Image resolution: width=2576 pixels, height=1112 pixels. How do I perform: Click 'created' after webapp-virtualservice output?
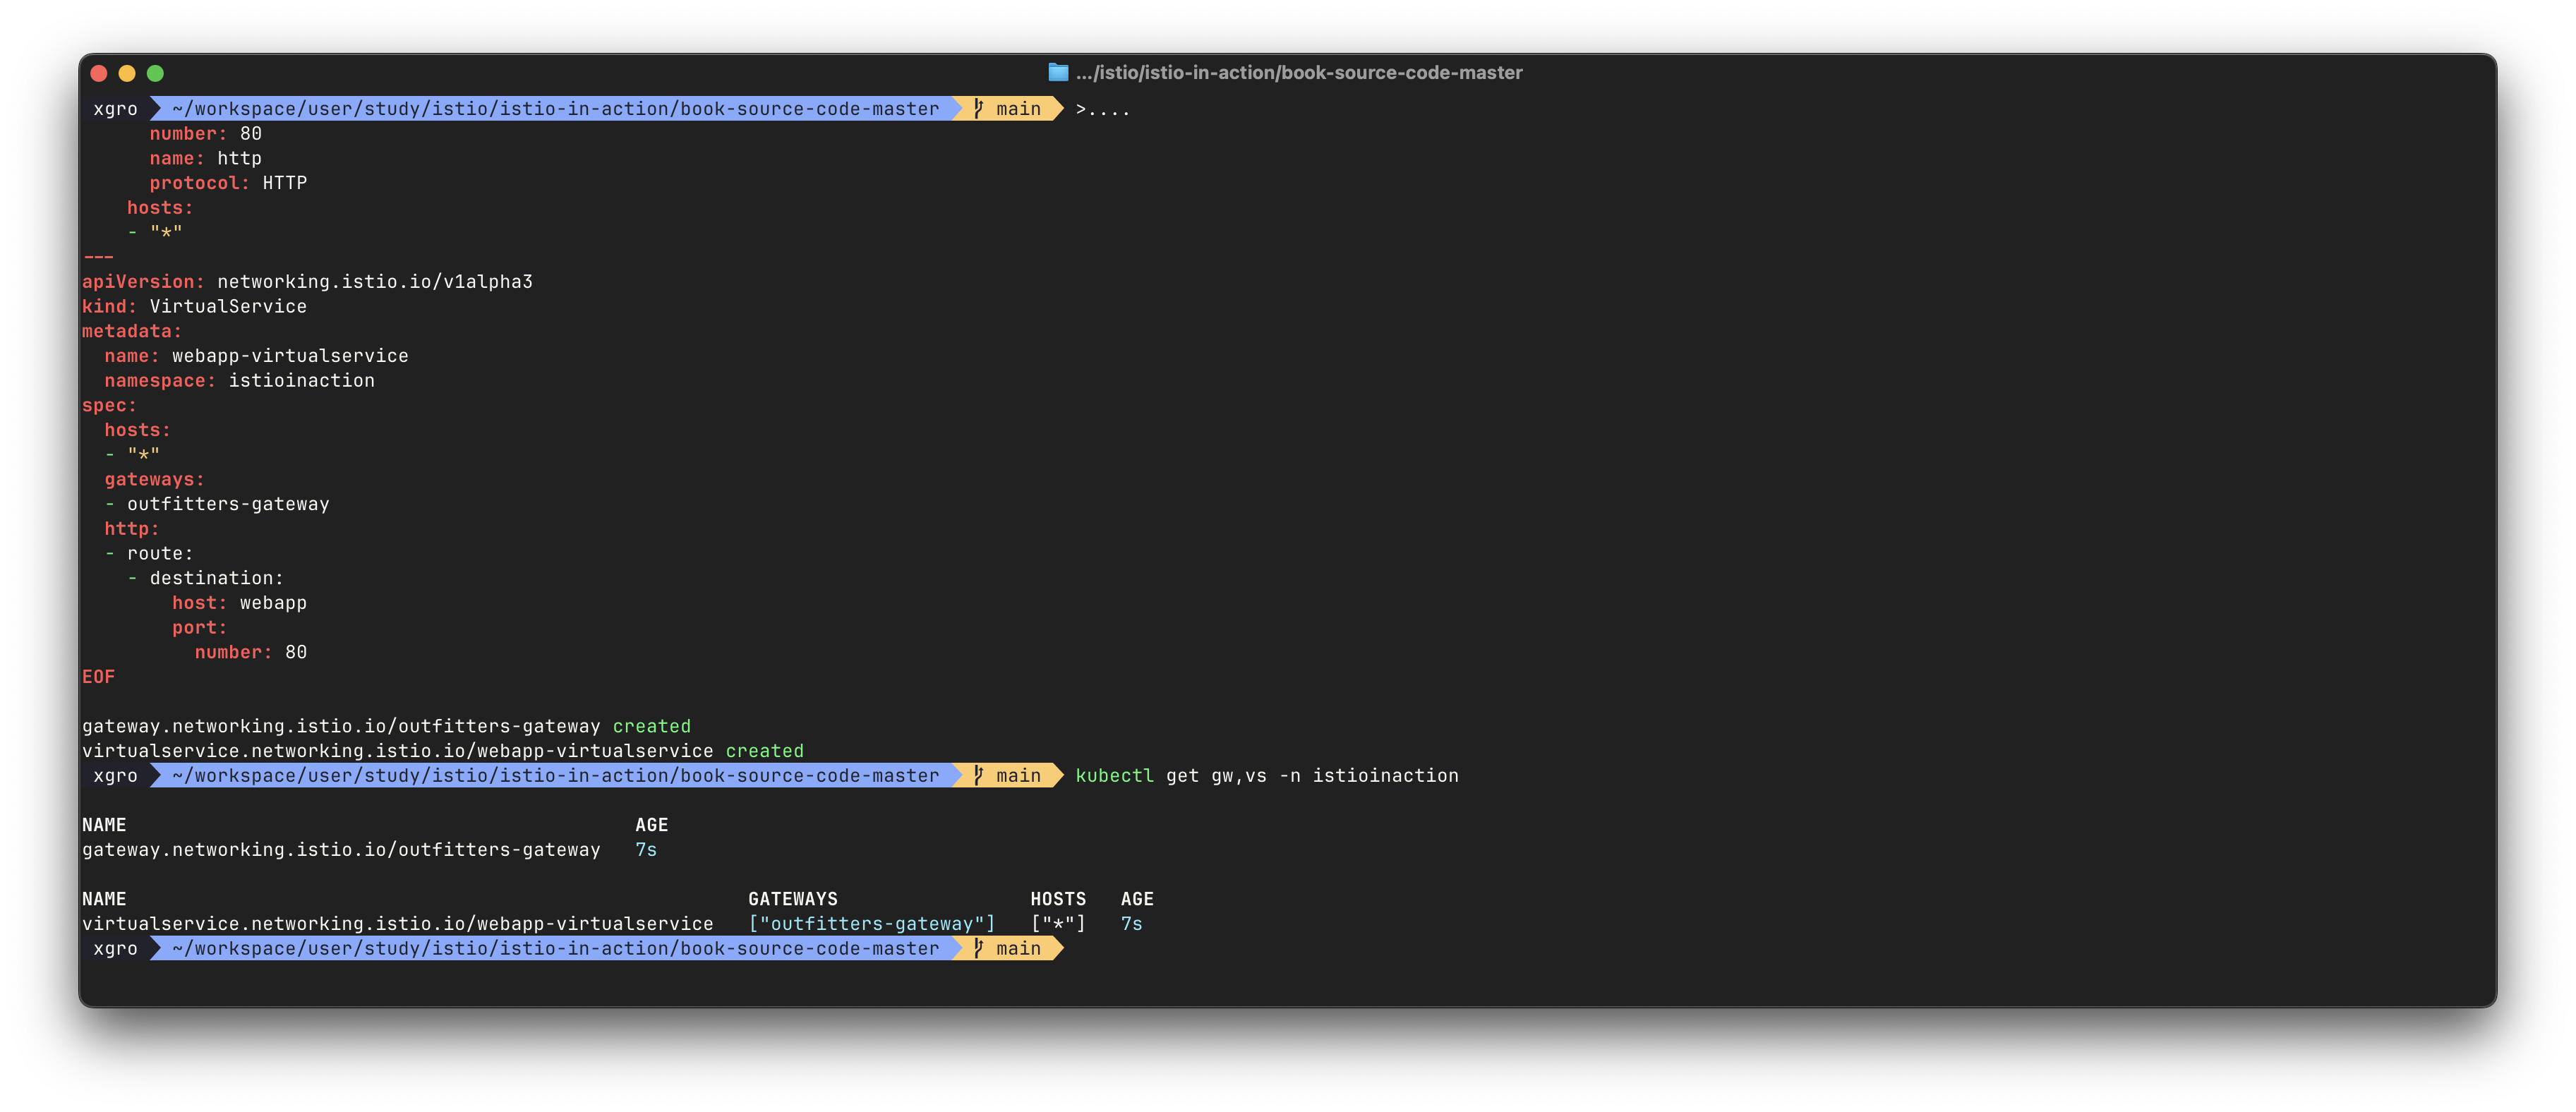765,750
